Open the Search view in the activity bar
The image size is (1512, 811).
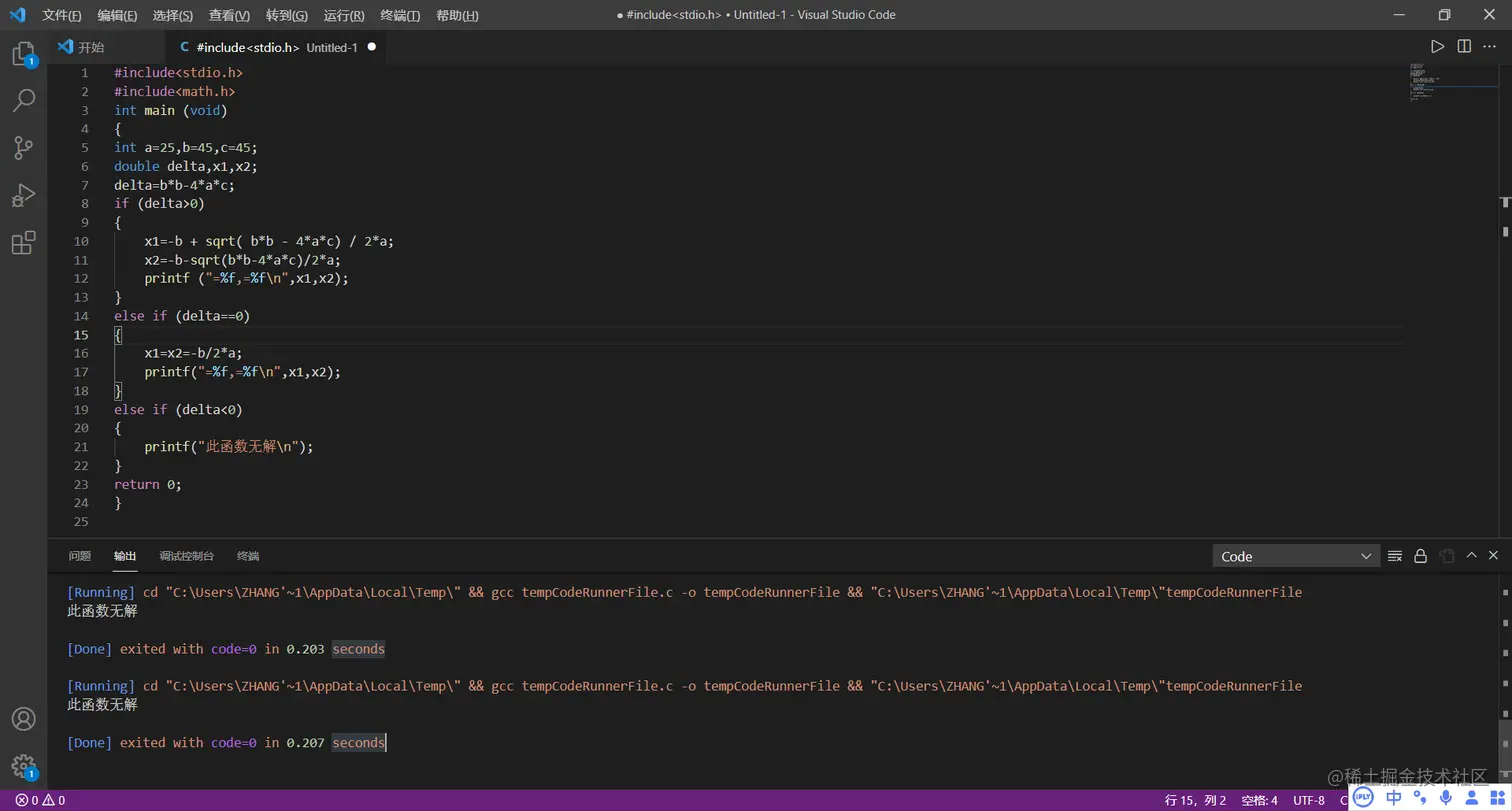[23, 100]
